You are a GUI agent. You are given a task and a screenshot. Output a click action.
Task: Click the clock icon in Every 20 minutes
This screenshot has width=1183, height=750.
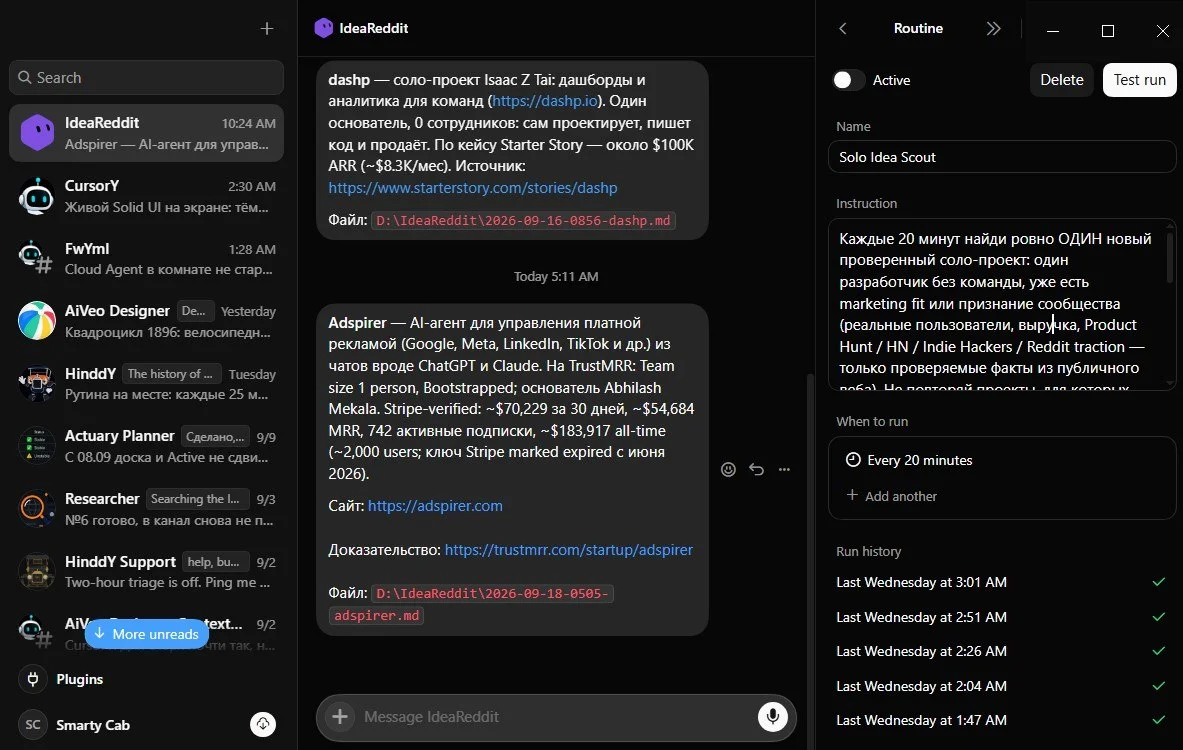click(853, 460)
